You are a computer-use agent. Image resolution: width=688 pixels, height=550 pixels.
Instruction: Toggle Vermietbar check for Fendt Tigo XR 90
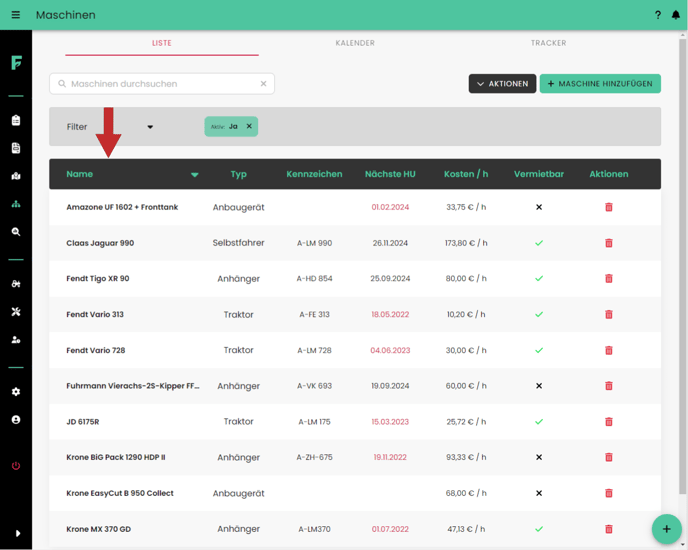click(x=539, y=278)
